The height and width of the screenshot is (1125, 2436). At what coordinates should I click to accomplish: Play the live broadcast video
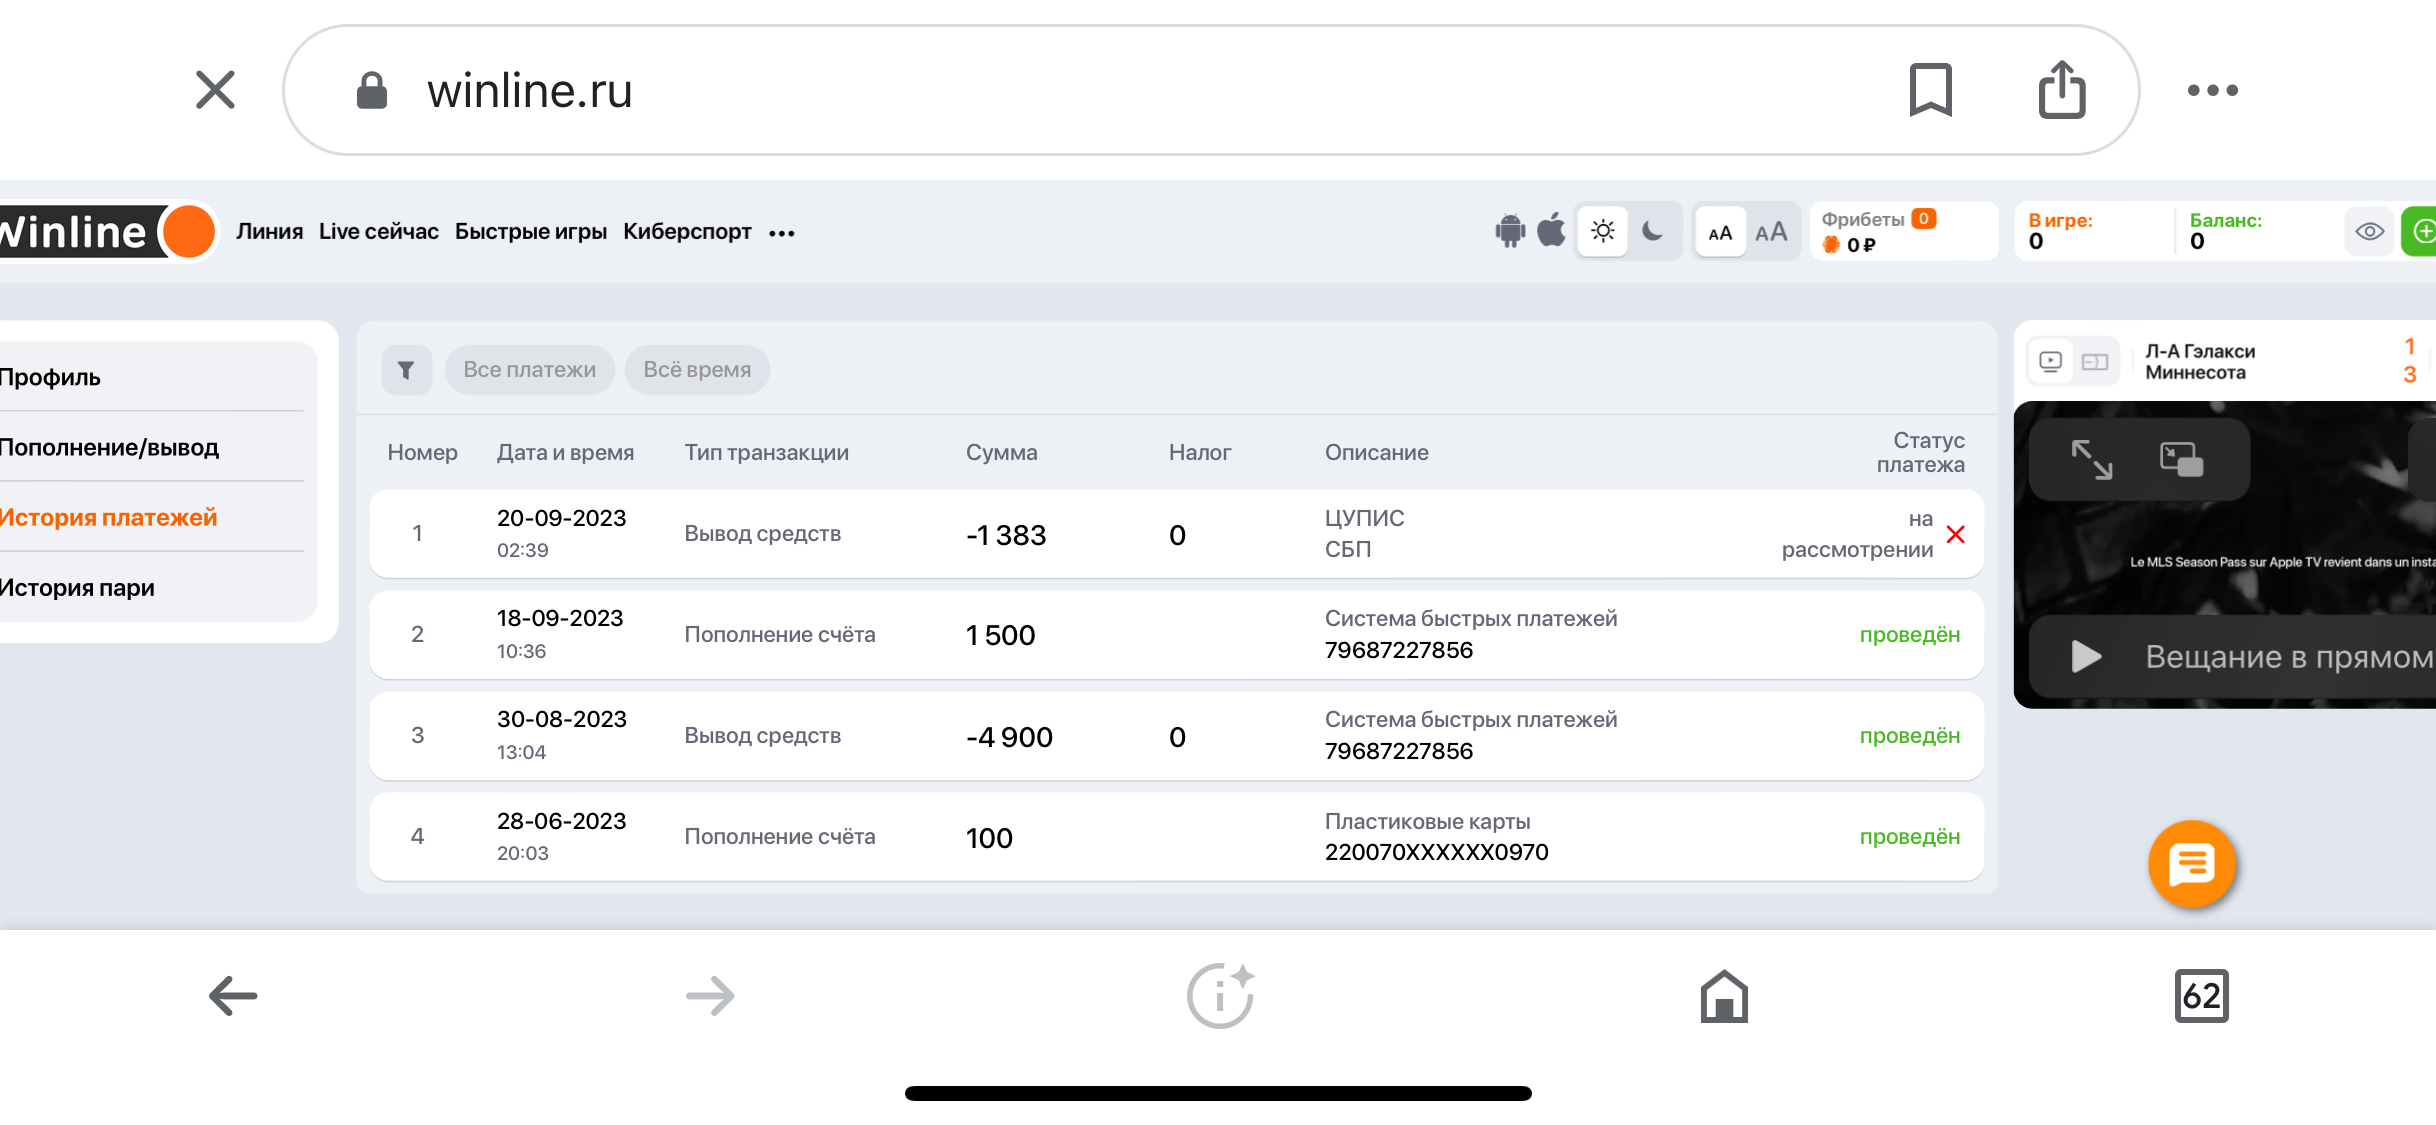point(2086,656)
